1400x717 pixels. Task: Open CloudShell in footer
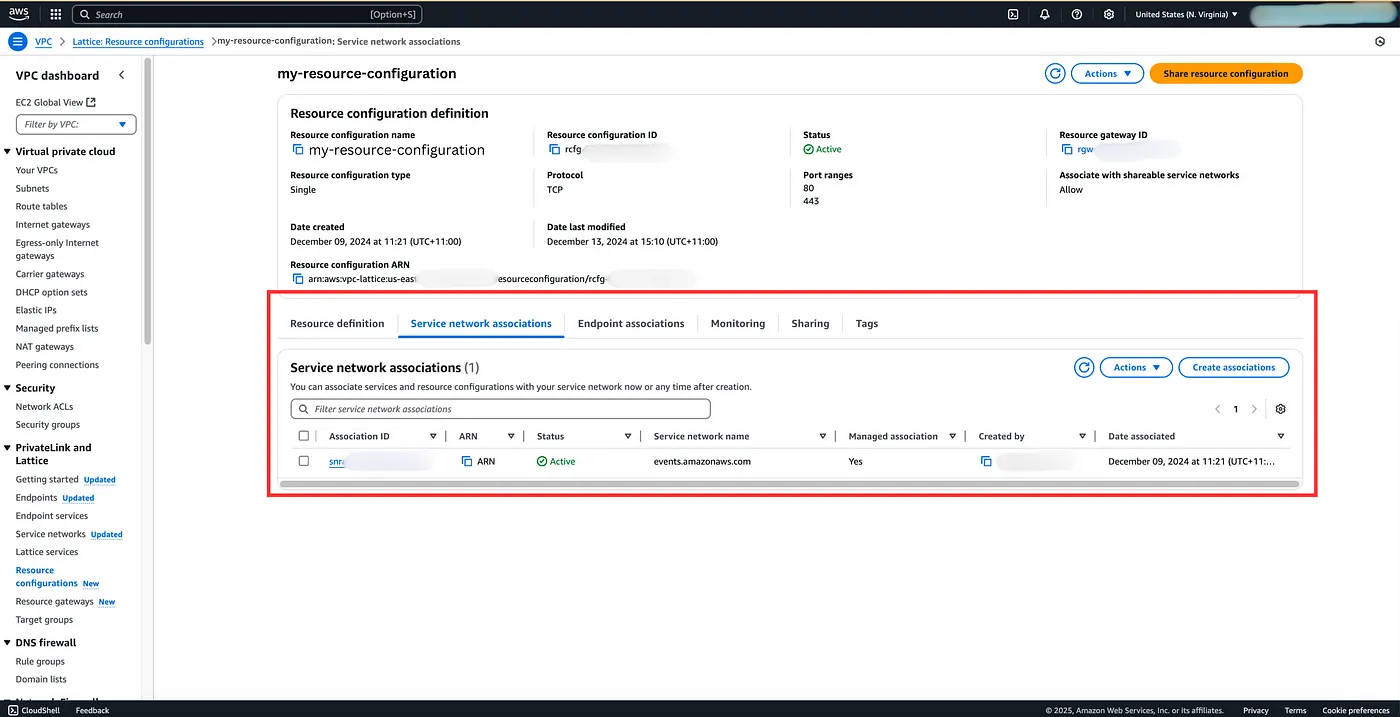33,710
